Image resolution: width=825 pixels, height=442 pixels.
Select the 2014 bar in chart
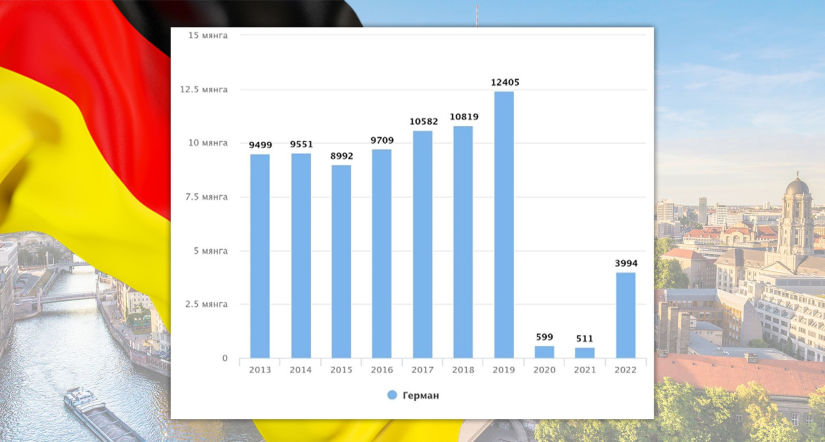click(301, 255)
